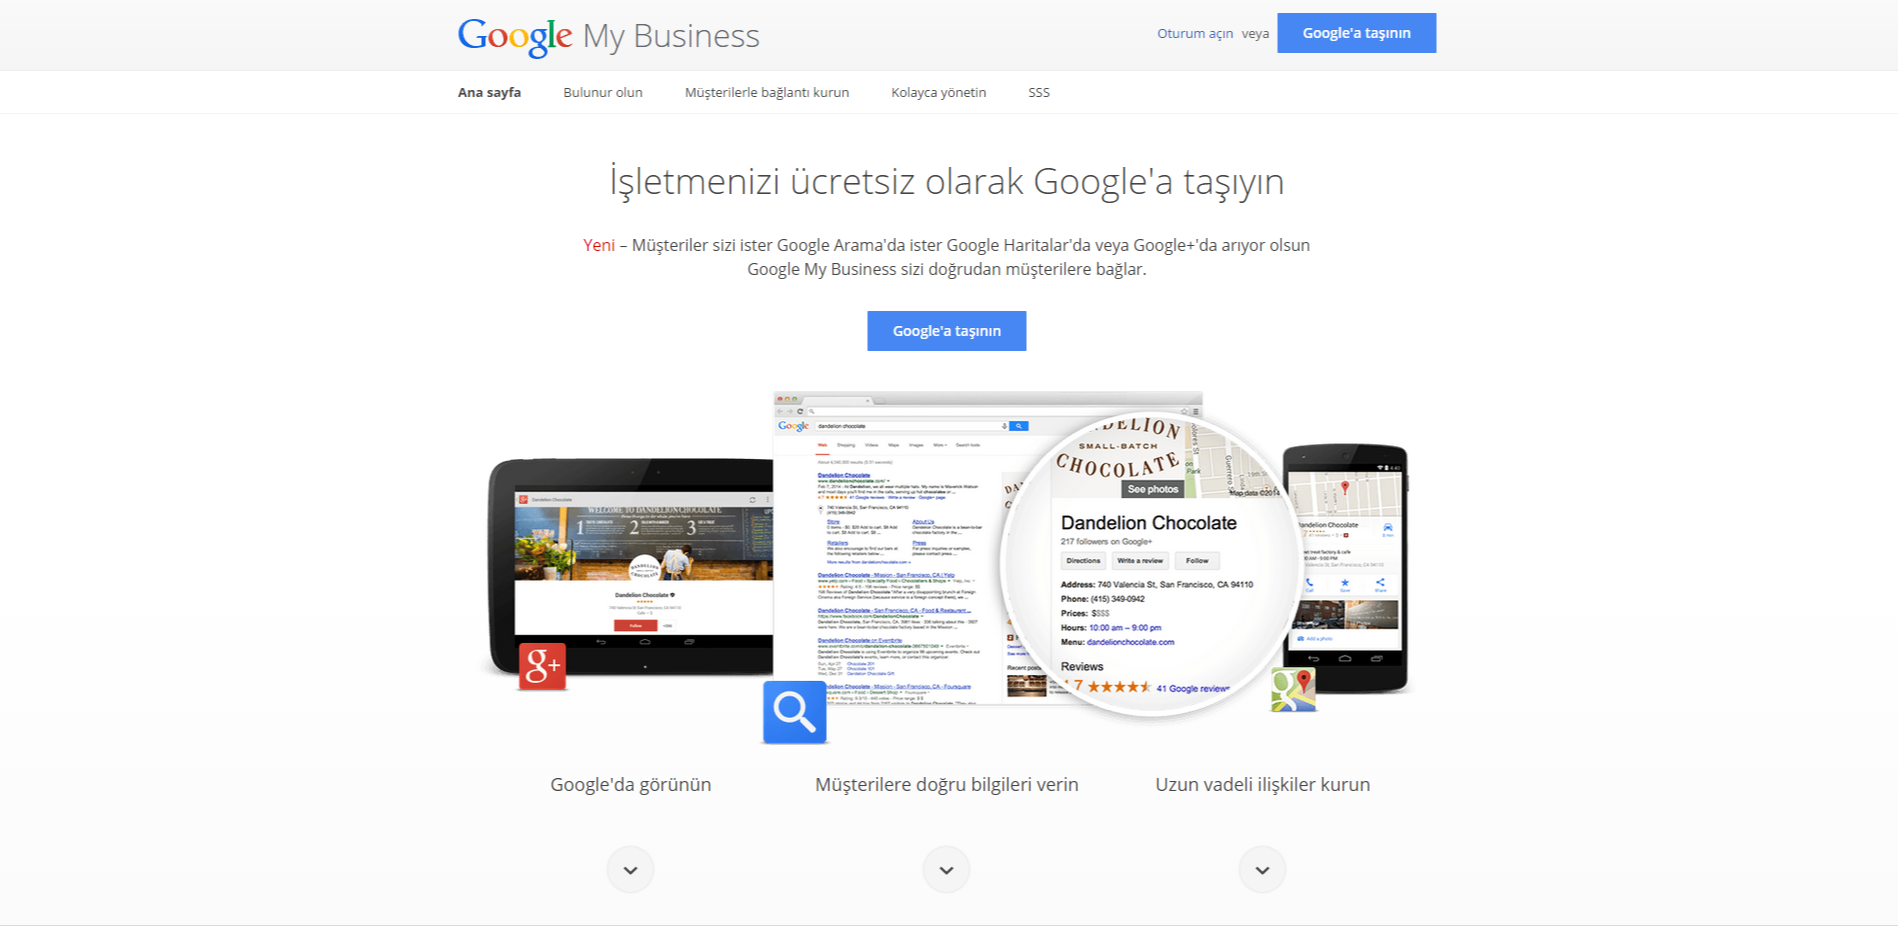Open the SSS tab

pos(1039,92)
